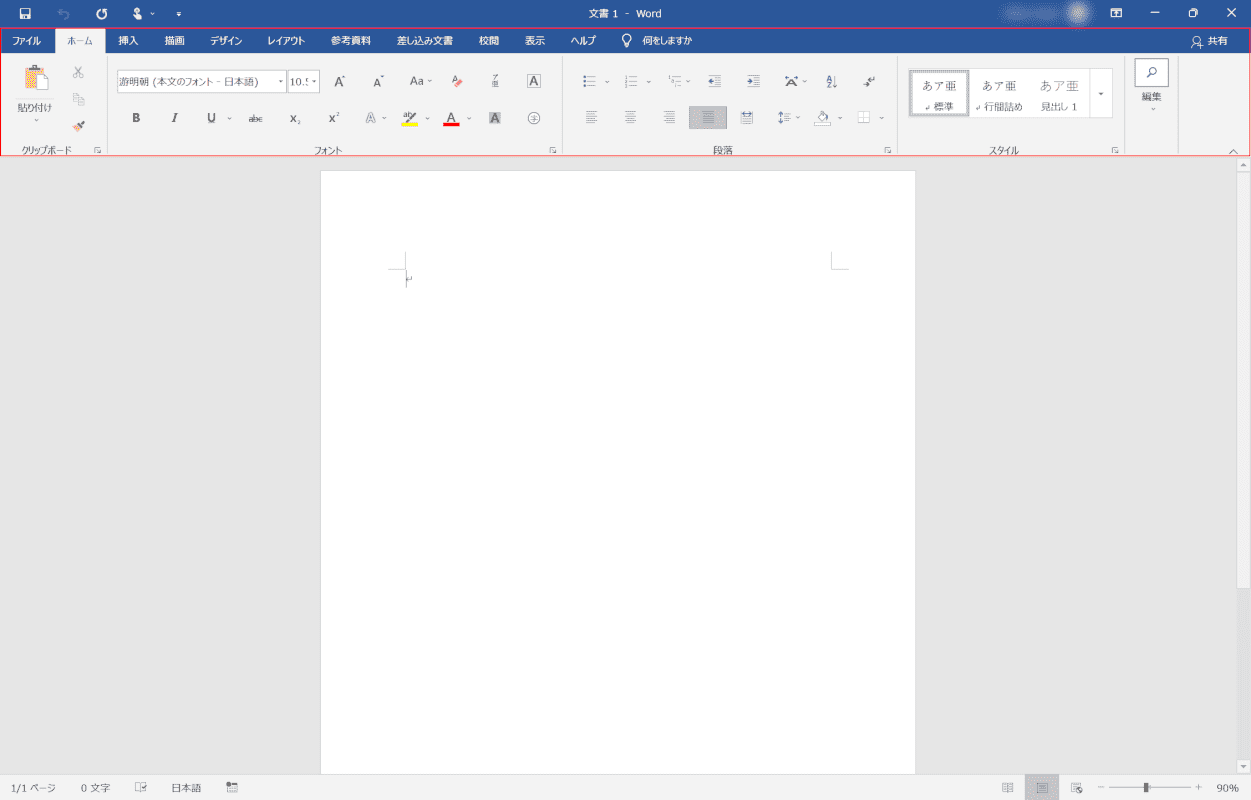This screenshot has width=1251, height=800.
Task: Click the 共有 (Share) button
Action: click(x=1208, y=41)
